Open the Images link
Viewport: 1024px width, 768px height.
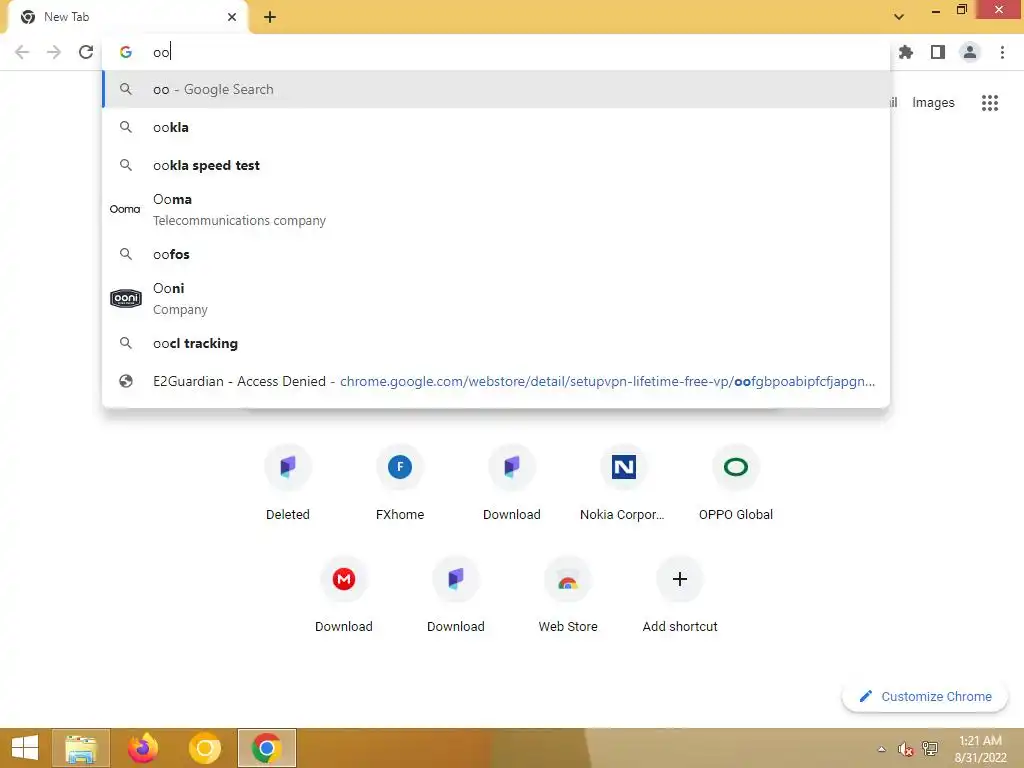click(x=933, y=103)
